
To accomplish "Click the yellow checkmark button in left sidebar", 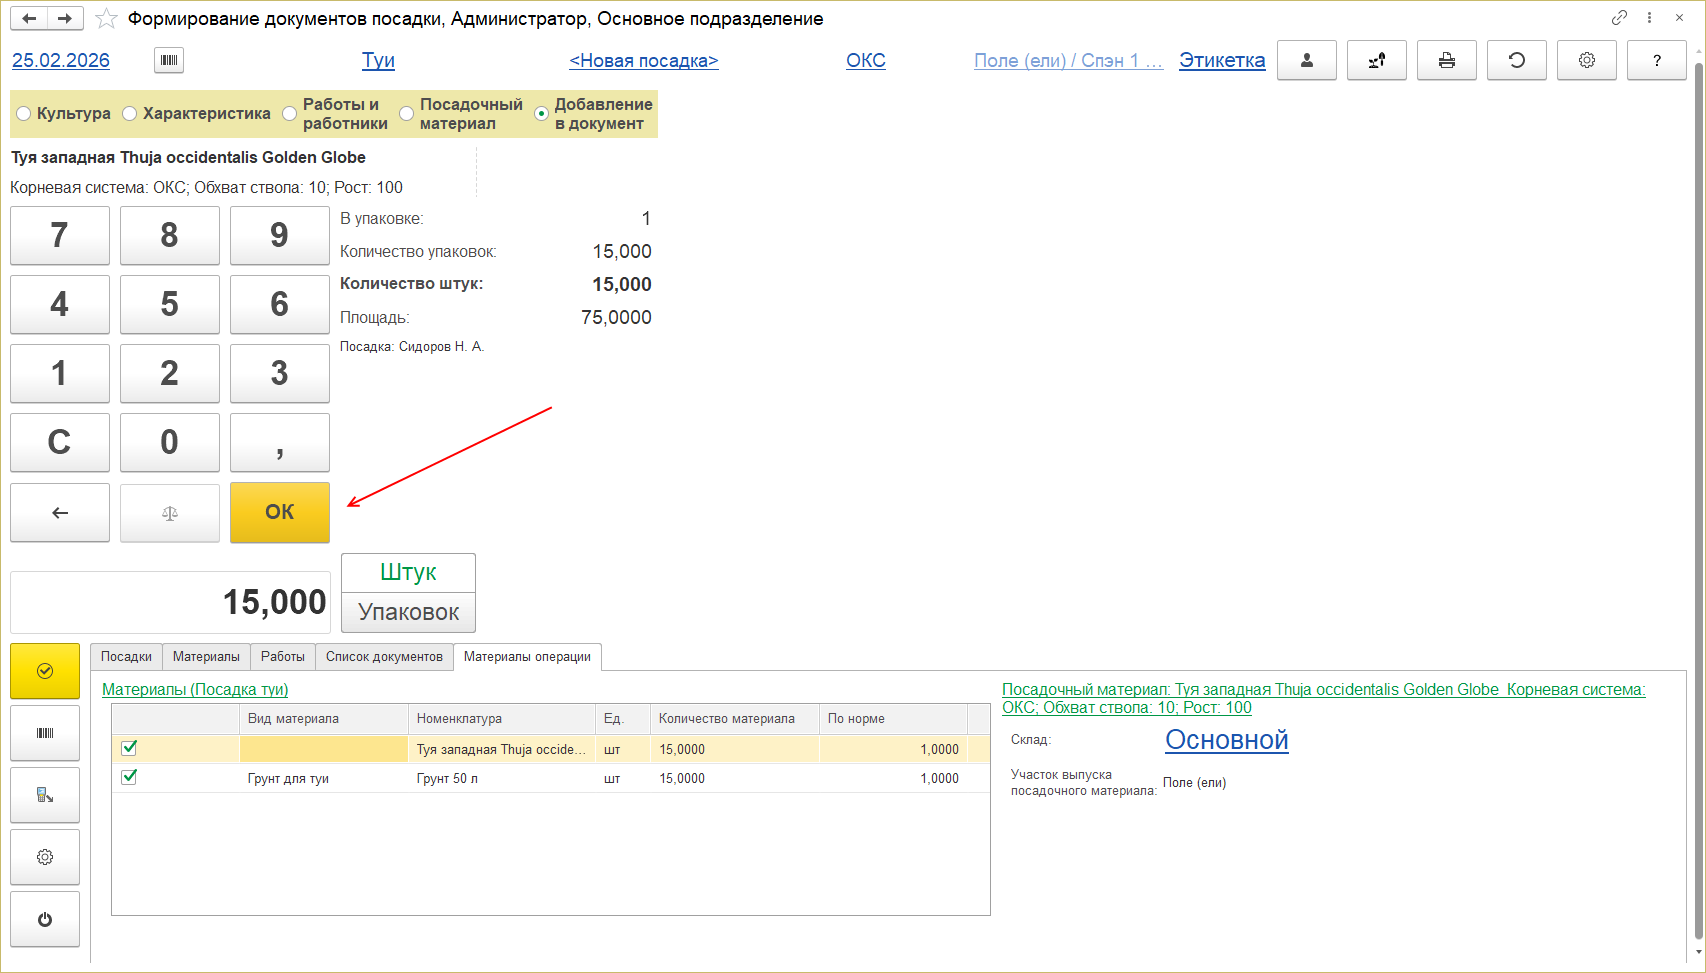I will 45,671.
